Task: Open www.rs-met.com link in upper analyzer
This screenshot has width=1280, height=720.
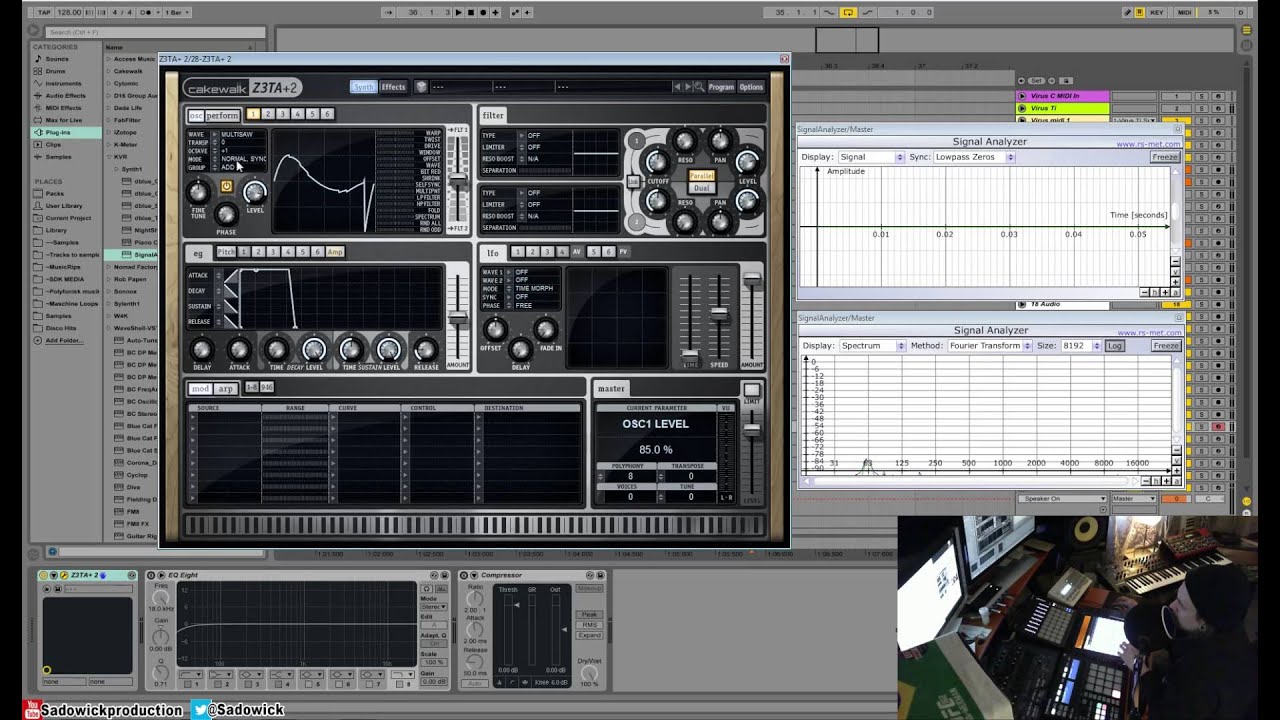Action: click(1148, 144)
